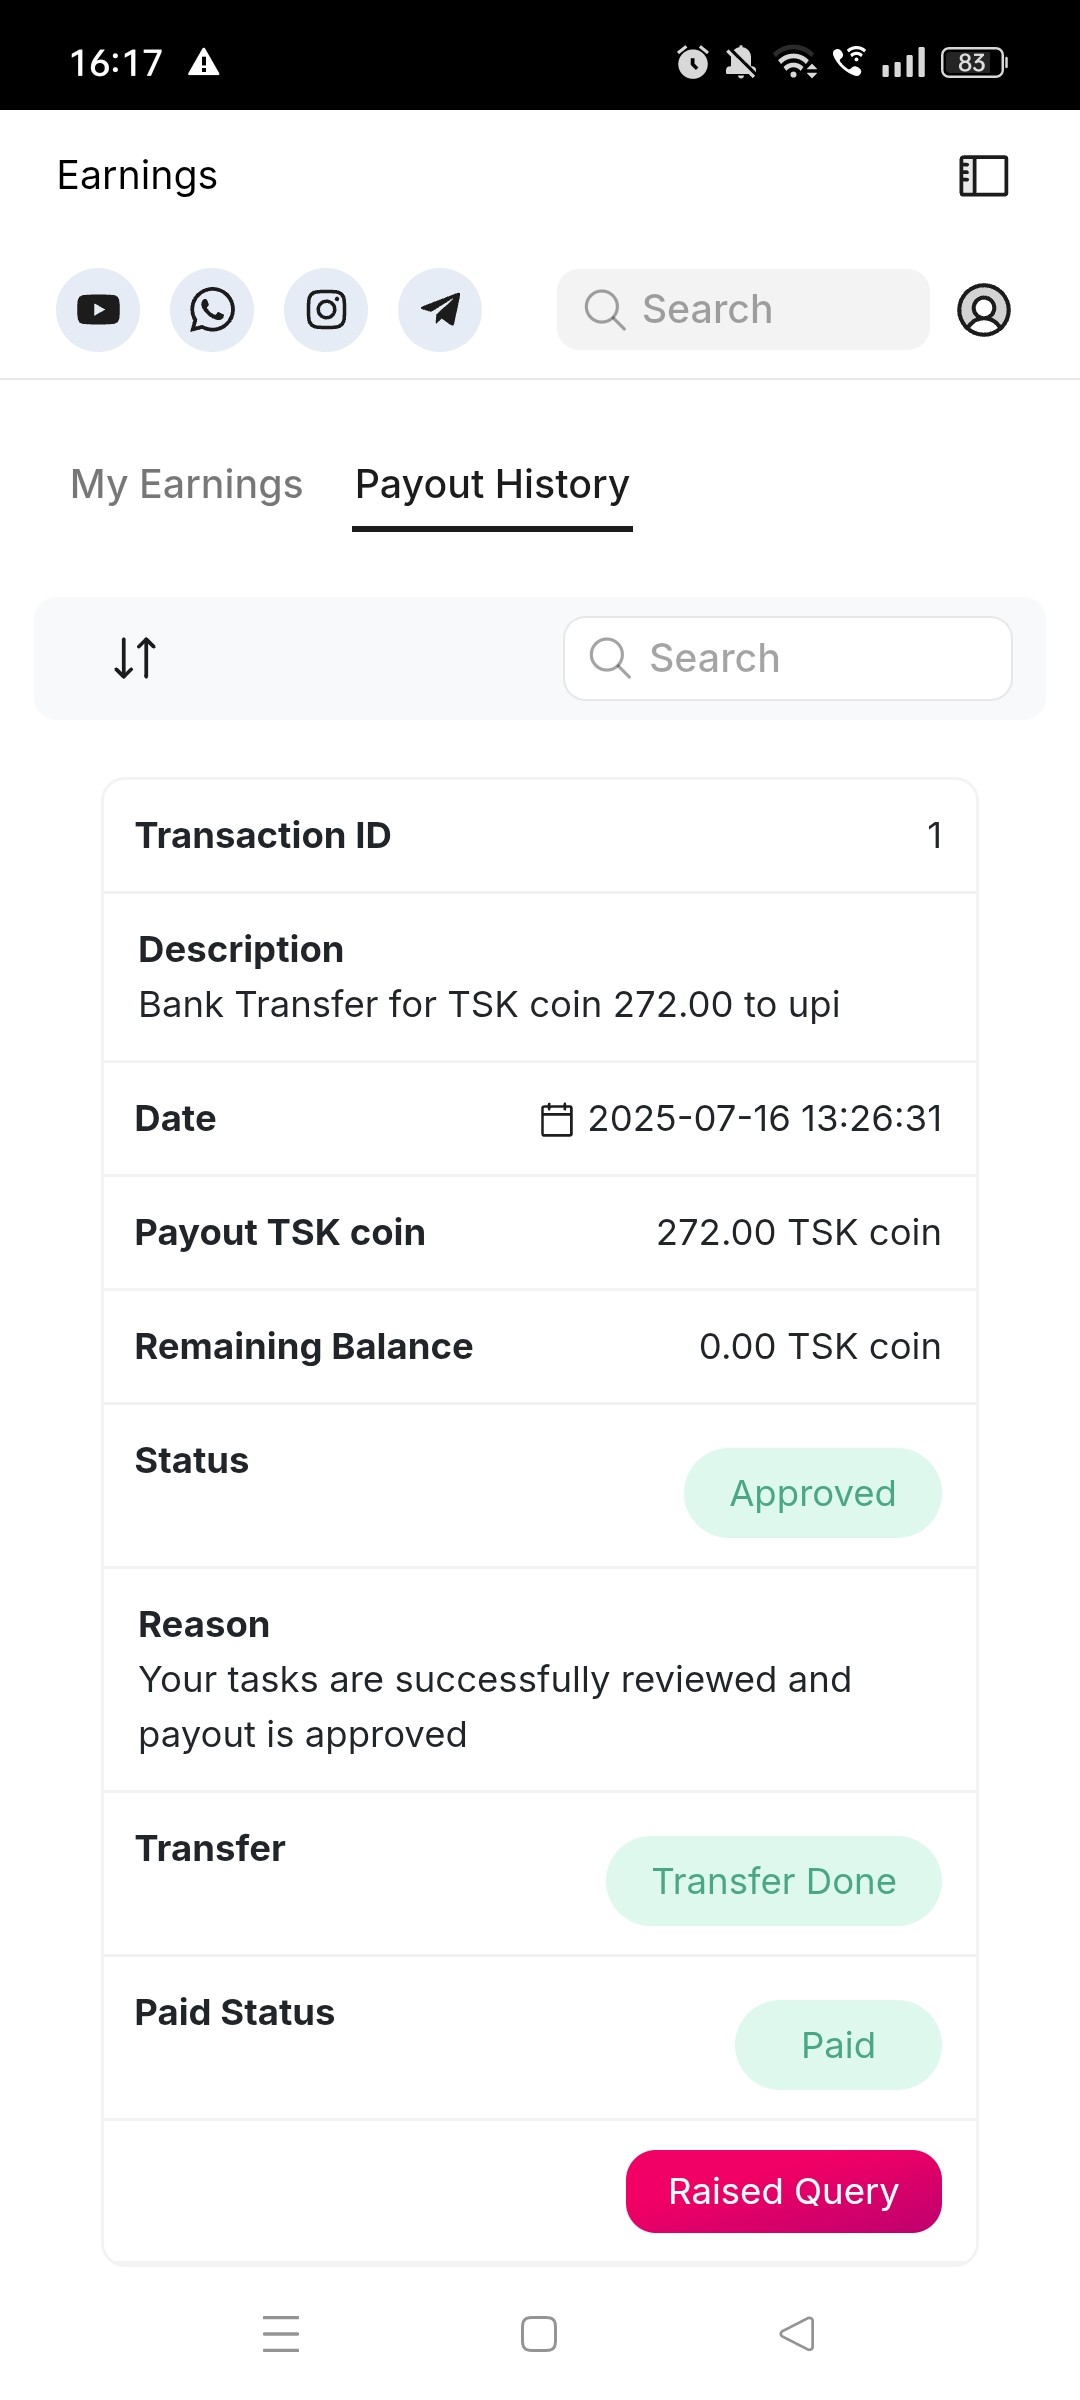This screenshot has height=2400, width=1080.
Task: Click the sort arrows icon
Action: [135, 658]
